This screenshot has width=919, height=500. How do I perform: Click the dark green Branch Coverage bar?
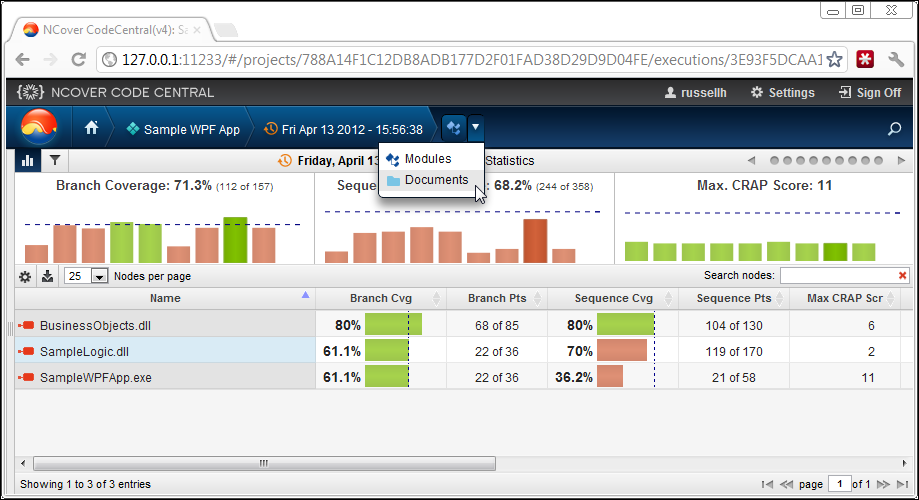tap(235, 240)
